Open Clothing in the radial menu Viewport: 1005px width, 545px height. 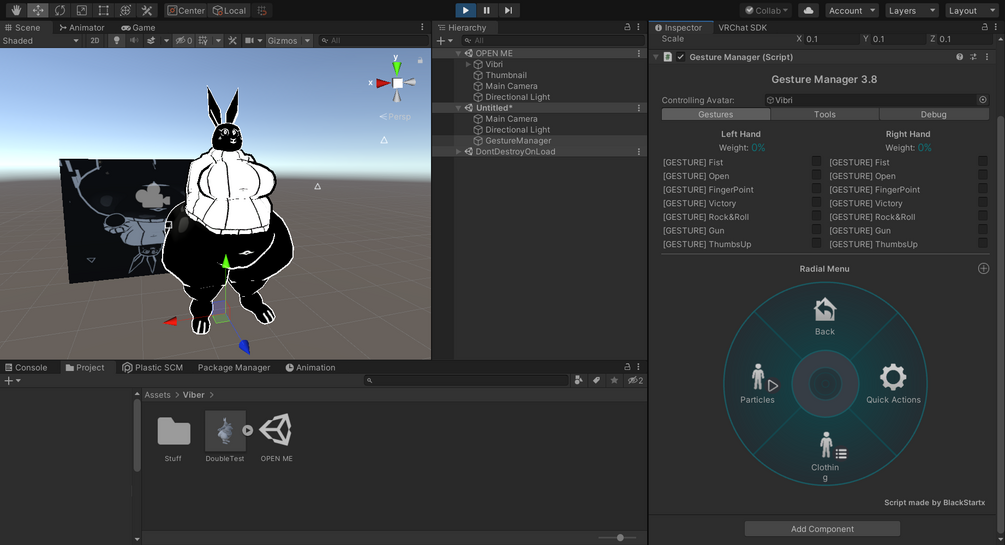pyautogui.click(x=825, y=456)
